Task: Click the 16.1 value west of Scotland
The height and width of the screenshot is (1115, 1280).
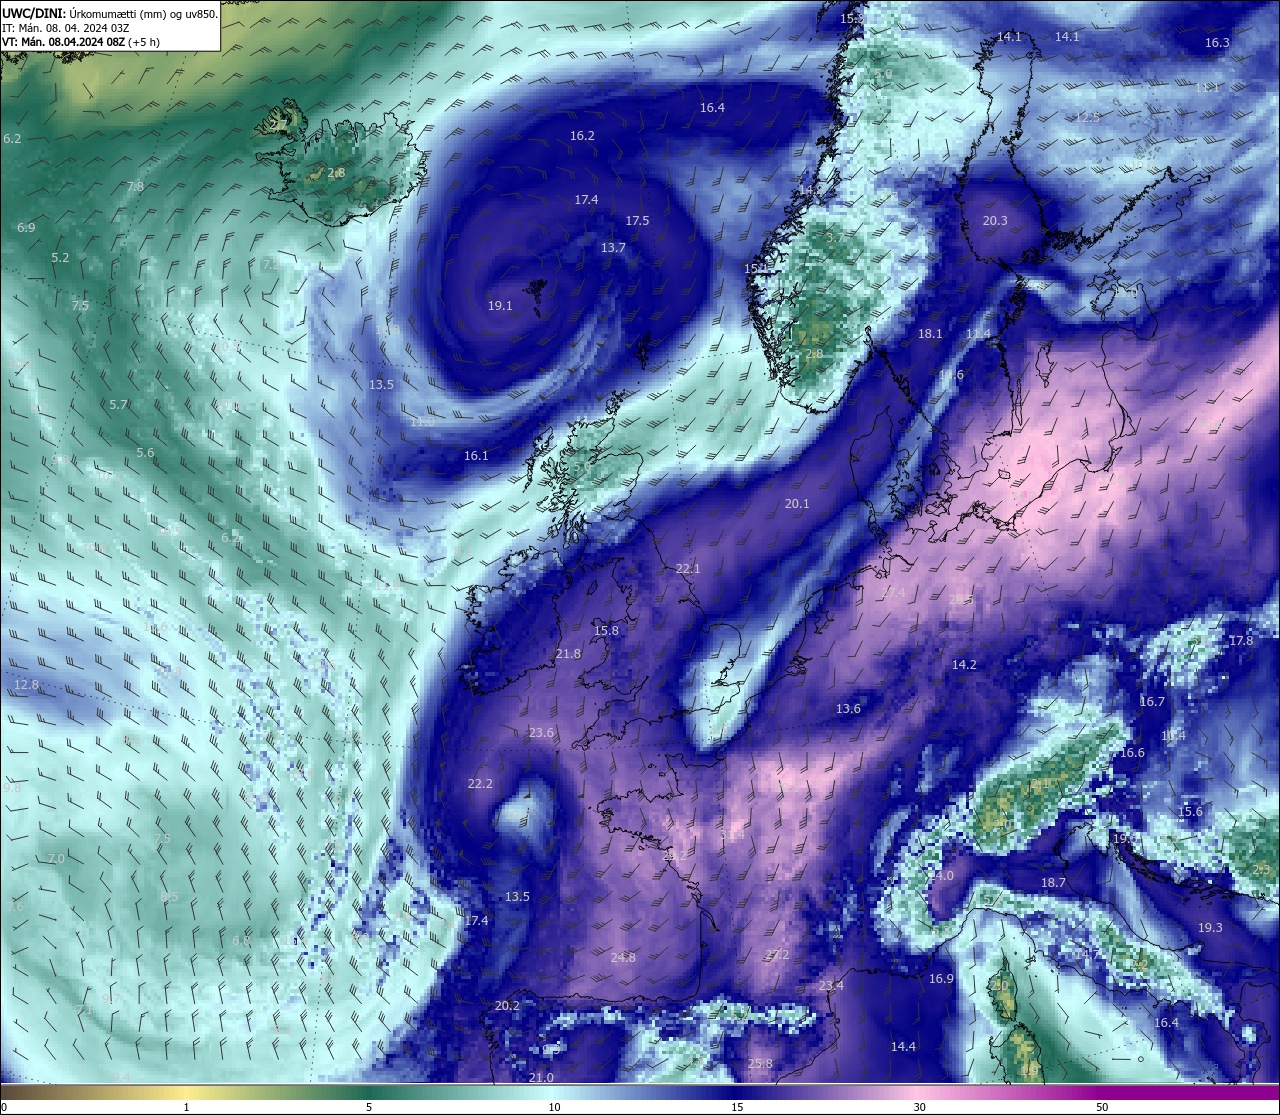Action: click(x=476, y=456)
